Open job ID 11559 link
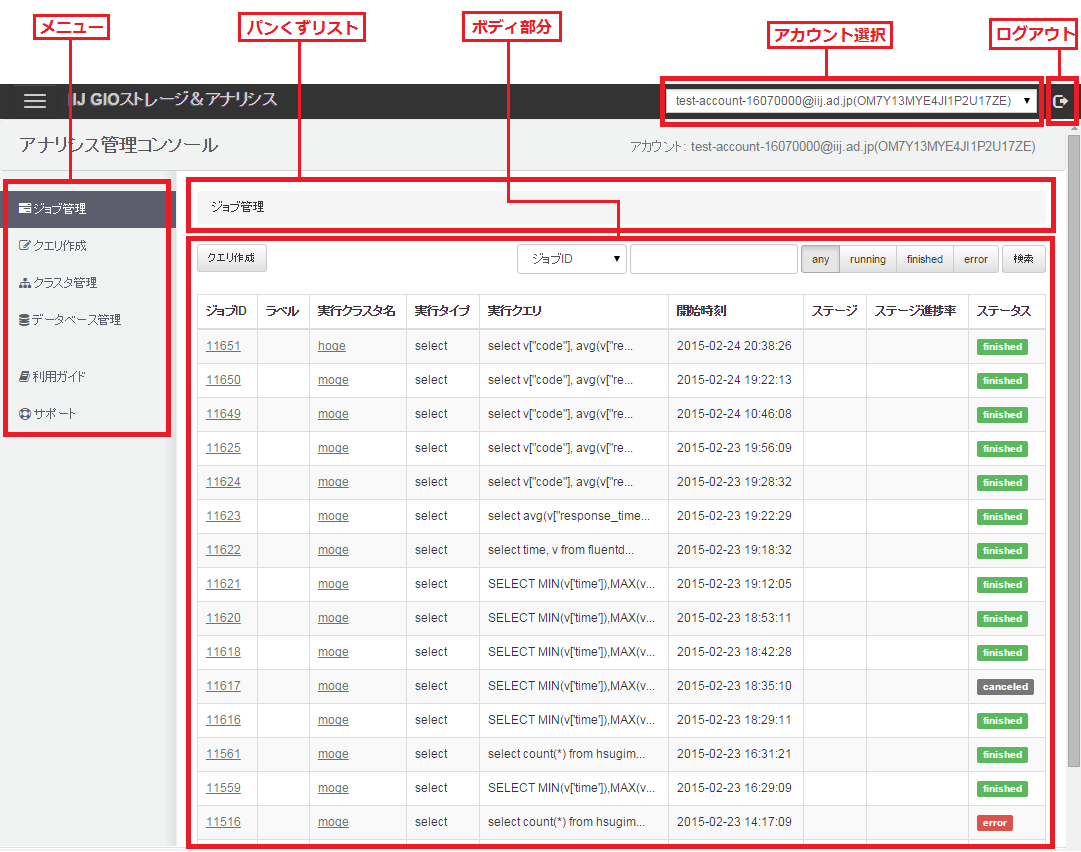The height and width of the screenshot is (852, 1081). [x=223, y=788]
